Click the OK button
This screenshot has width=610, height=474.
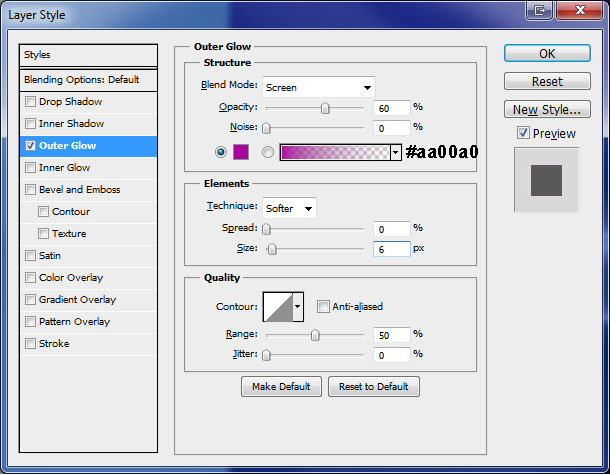coord(547,53)
